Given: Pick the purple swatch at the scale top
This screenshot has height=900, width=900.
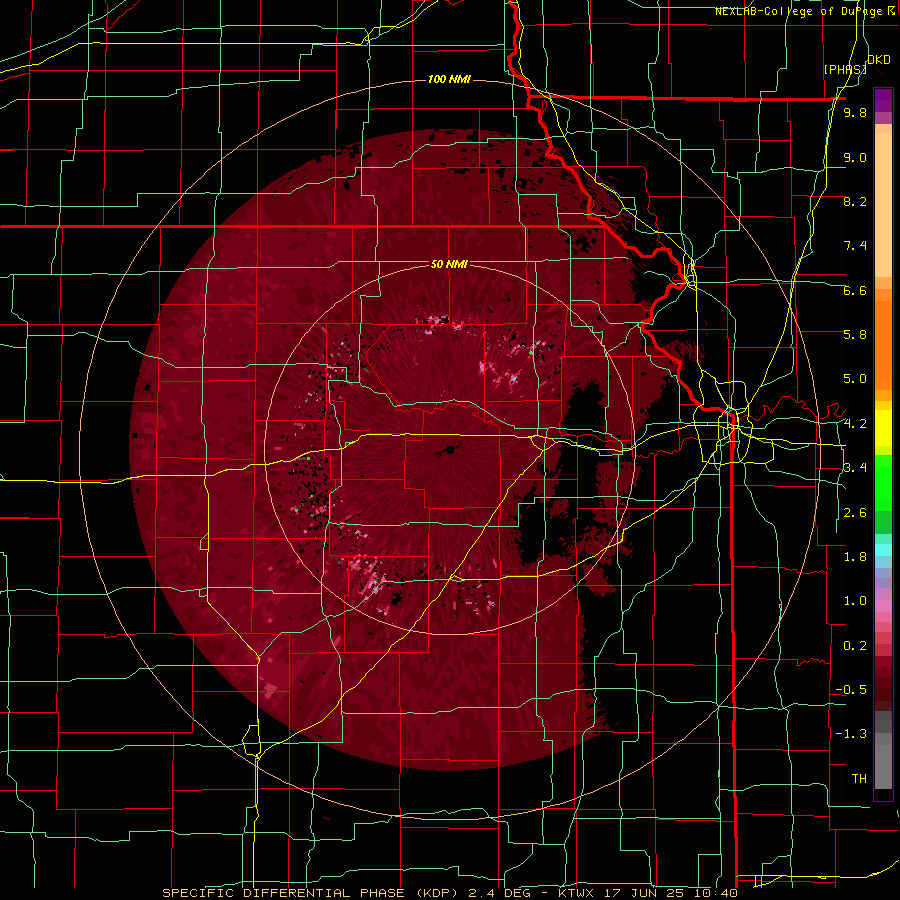Looking at the screenshot, I should coord(883,100).
